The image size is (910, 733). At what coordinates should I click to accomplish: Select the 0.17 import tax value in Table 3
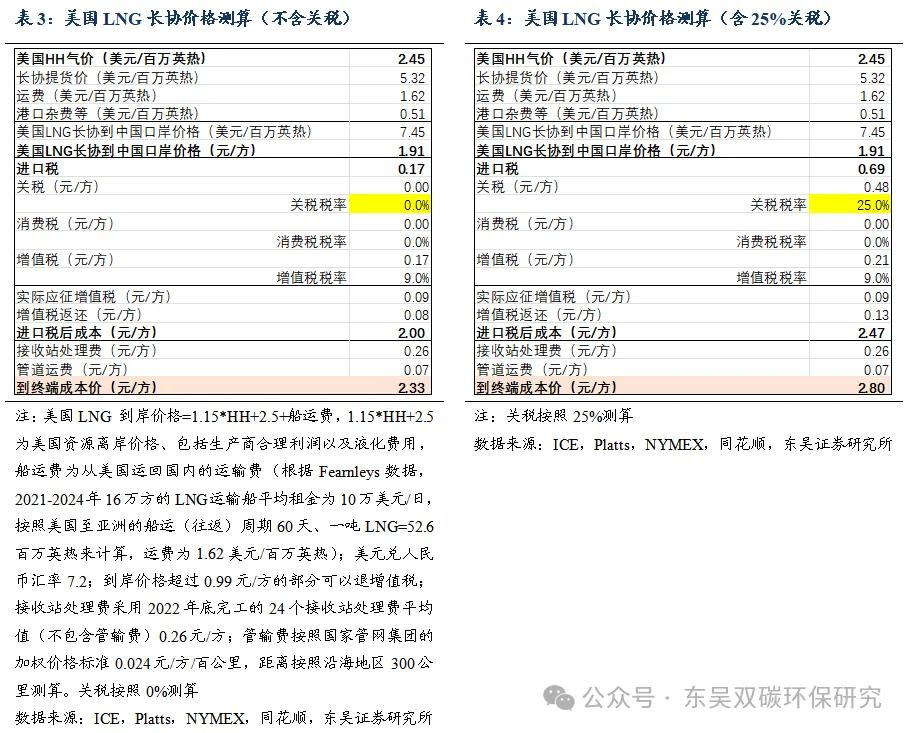[x=411, y=169]
